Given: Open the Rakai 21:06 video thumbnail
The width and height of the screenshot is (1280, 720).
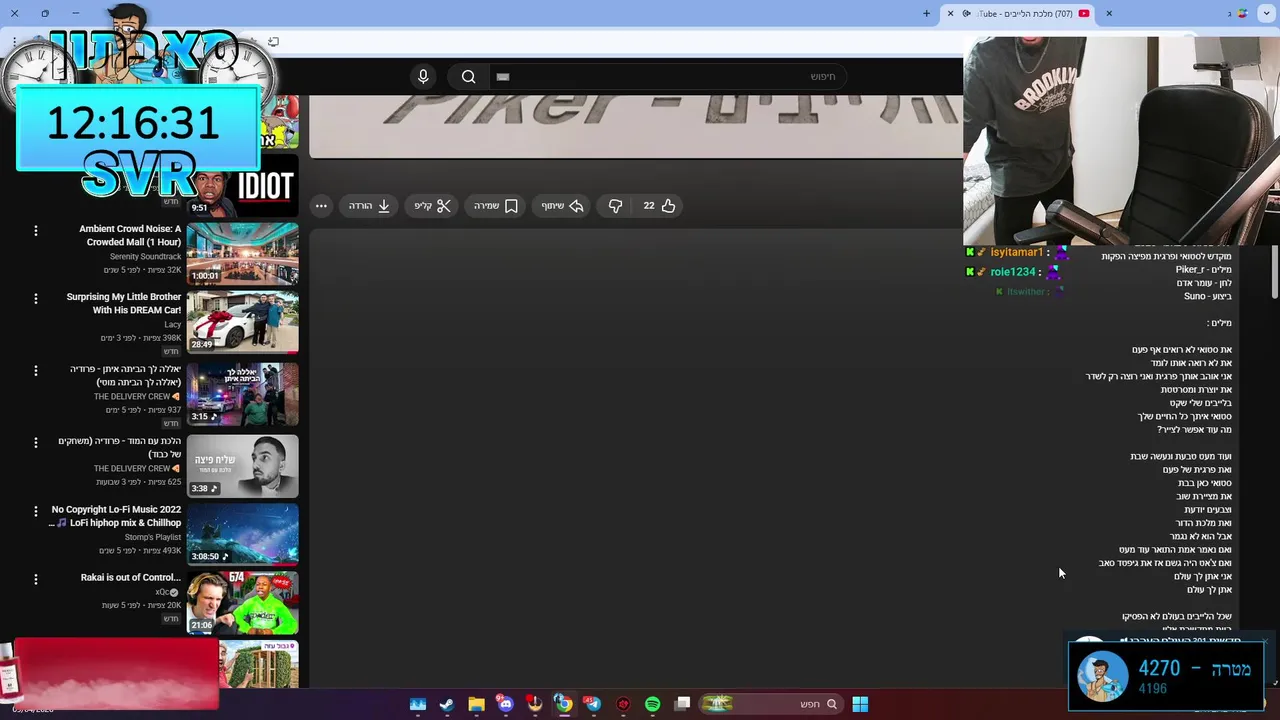Looking at the screenshot, I should click(242, 602).
